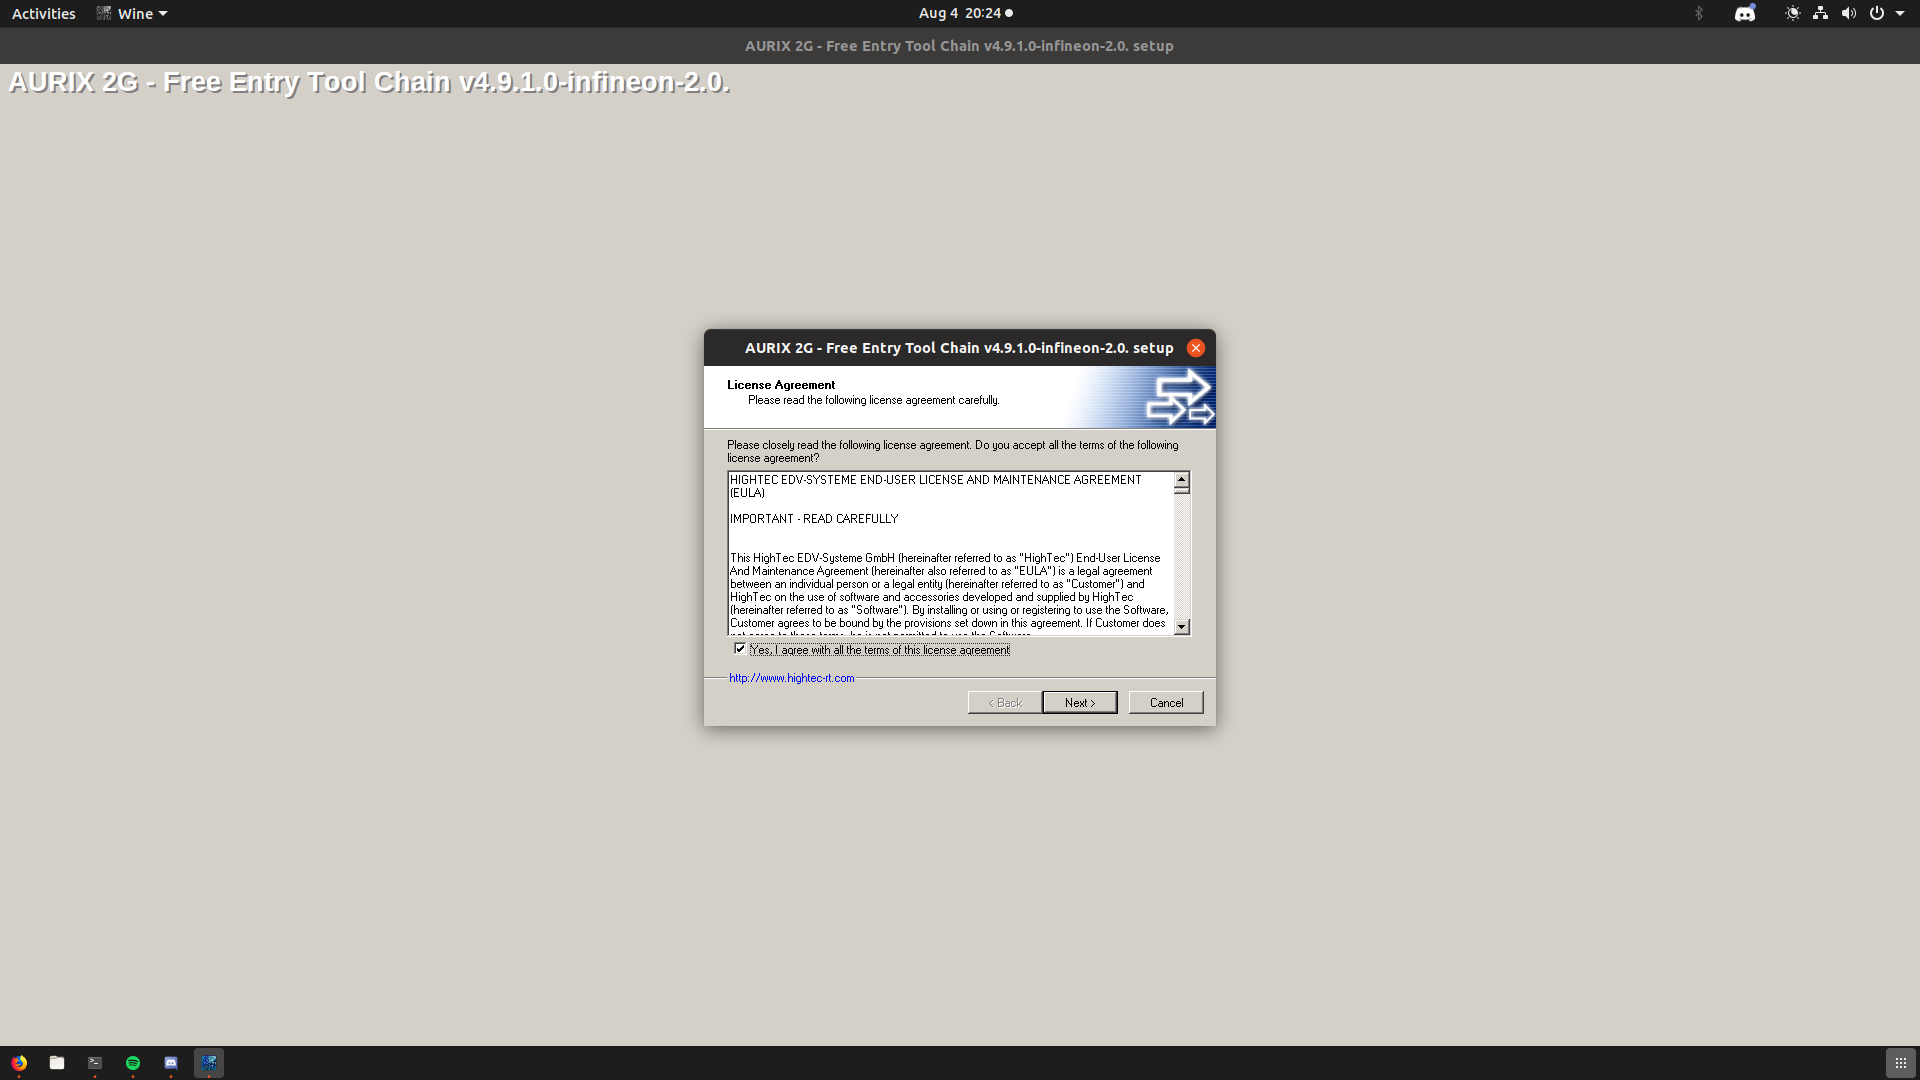Open the system menu arrow

click(x=1900, y=13)
